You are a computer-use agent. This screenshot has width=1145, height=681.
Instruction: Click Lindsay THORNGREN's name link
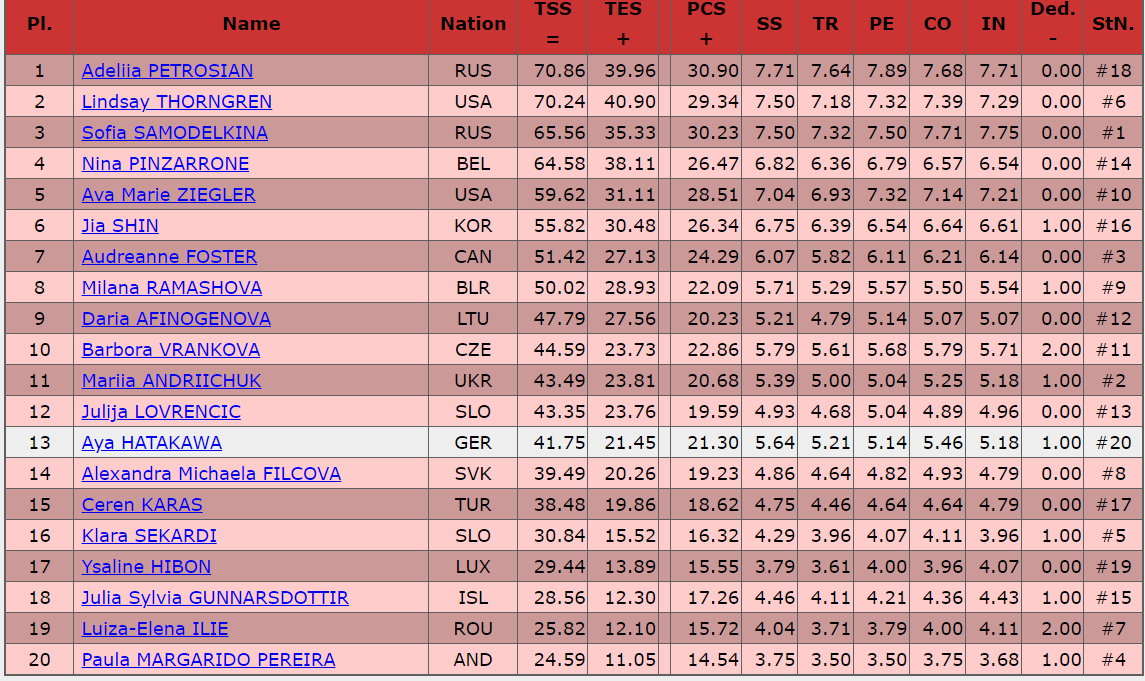tap(177, 102)
